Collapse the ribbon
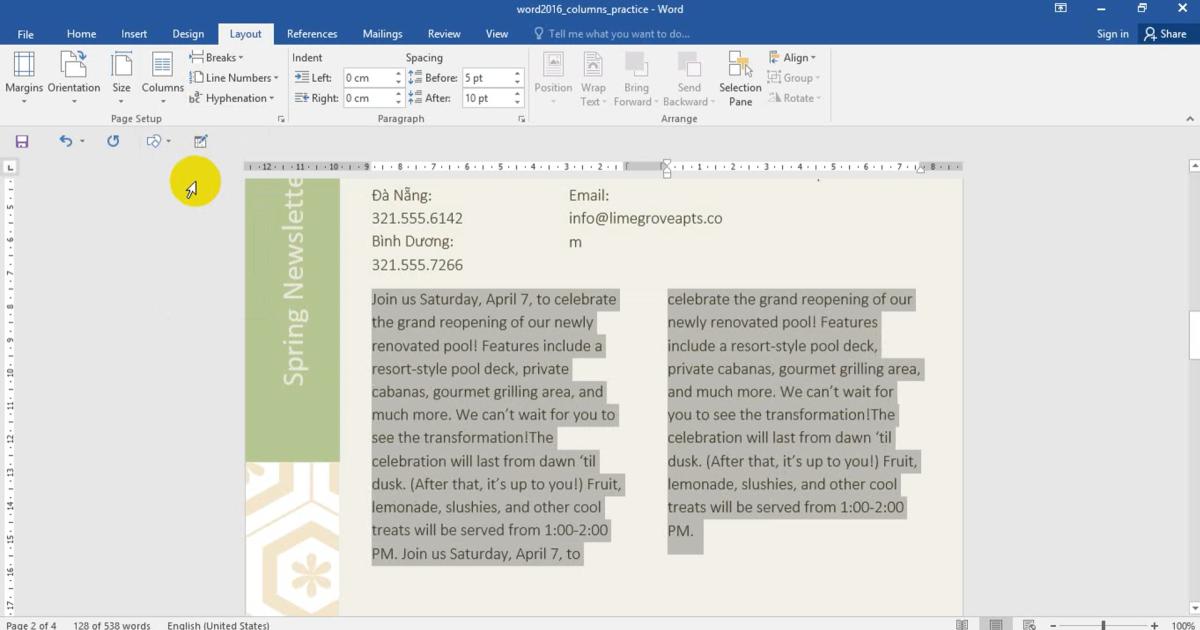The image size is (1200, 630). 1190,119
